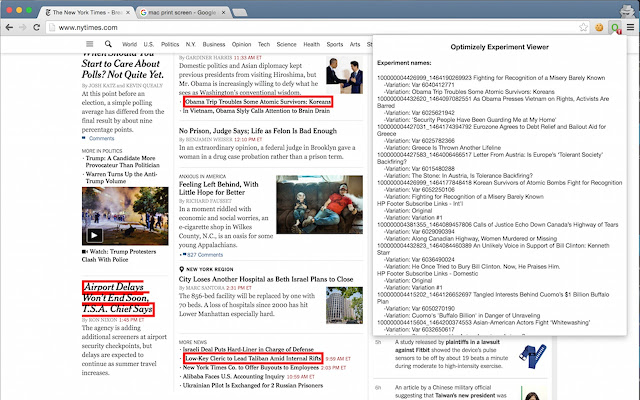Click the browser forward arrow
The width and height of the screenshot is (640, 400).
tap(22, 27)
